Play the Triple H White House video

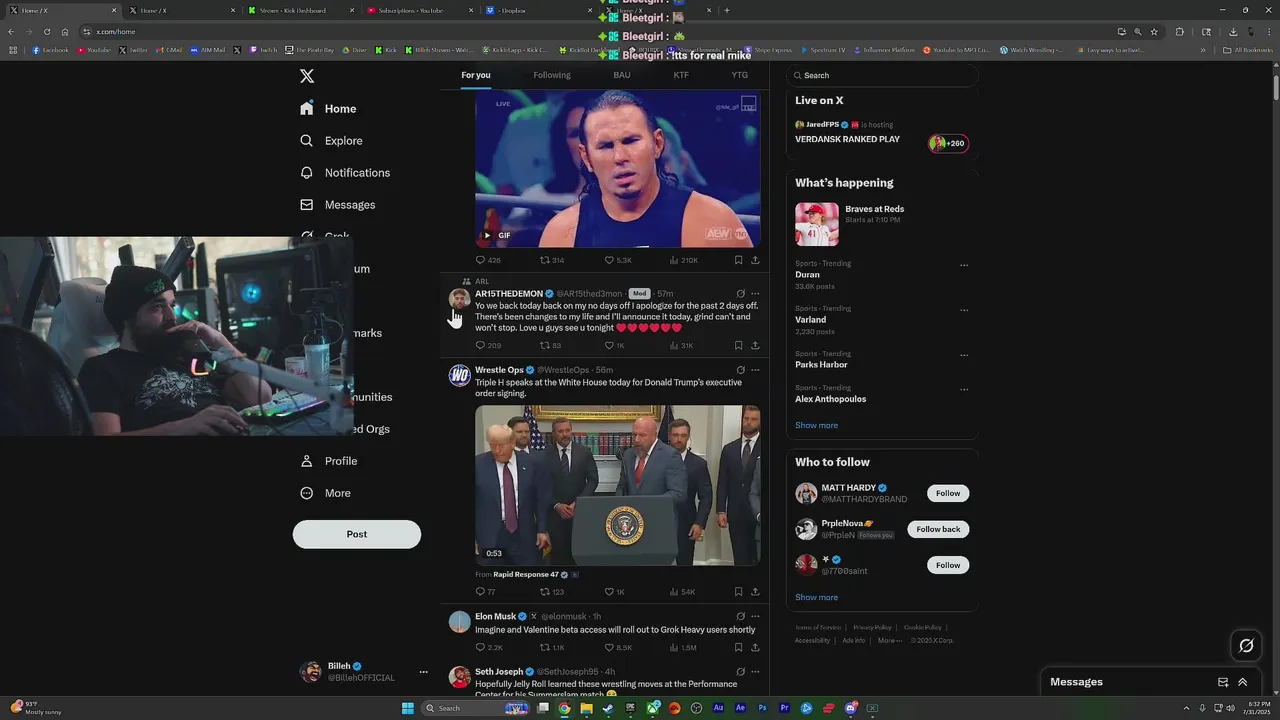point(618,485)
